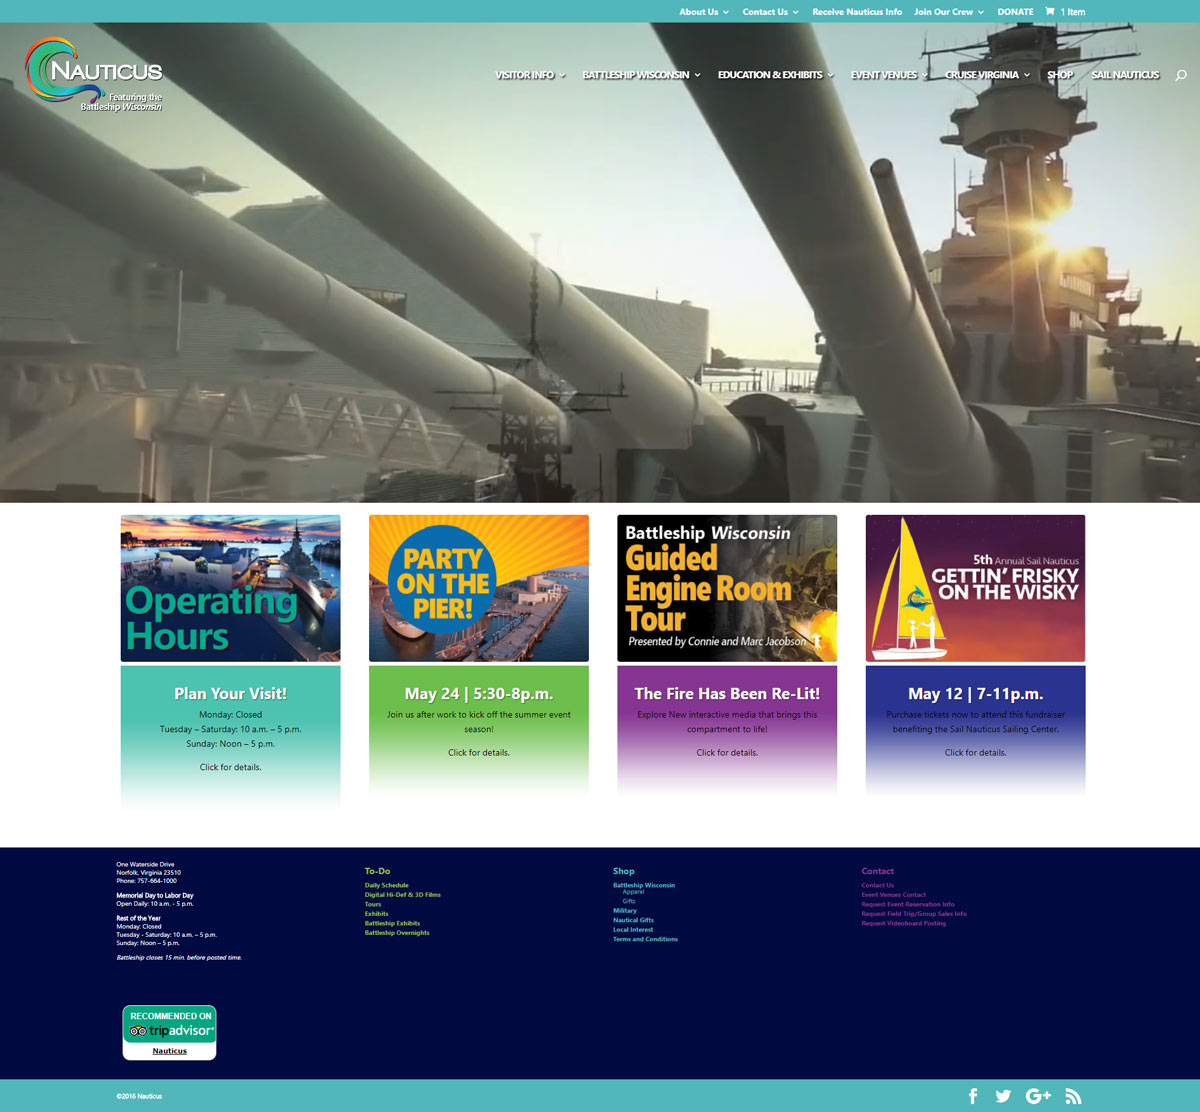1200x1112 pixels.
Task: Open the site search magnifier icon
Action: pos(1181,75)
